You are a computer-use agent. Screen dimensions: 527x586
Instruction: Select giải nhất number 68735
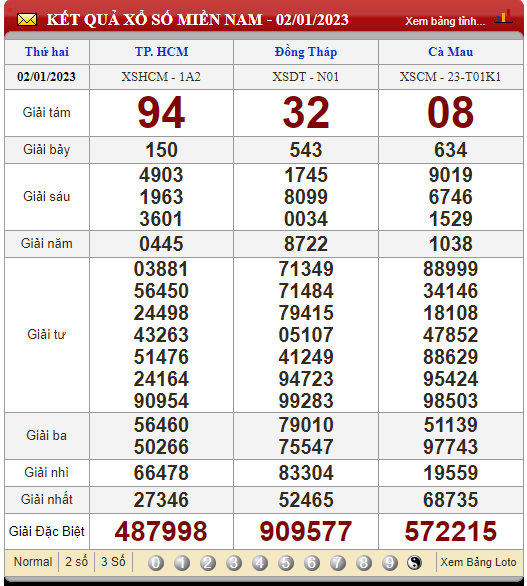(x=451, y=500)
